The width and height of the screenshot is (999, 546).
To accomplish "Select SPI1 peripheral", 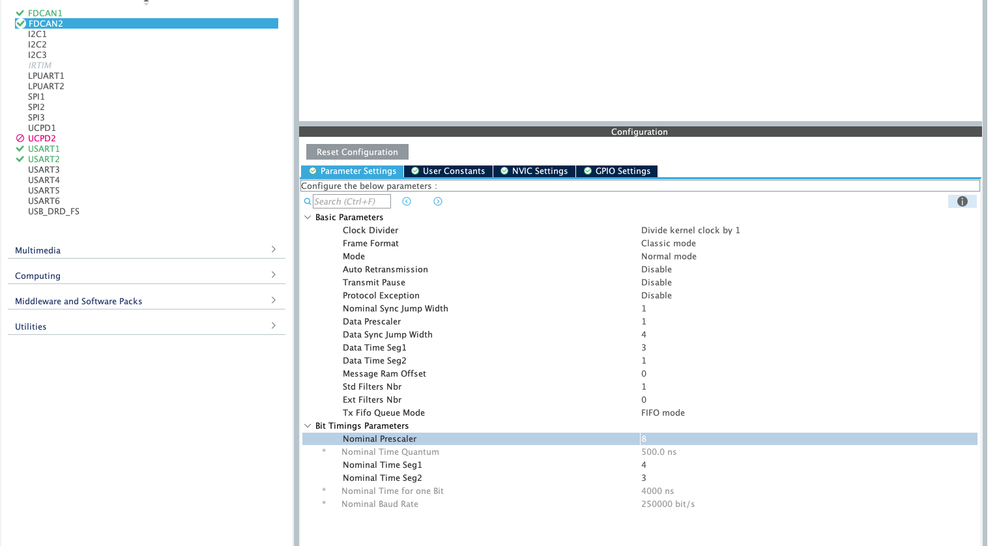I will [x=36, y=97].
